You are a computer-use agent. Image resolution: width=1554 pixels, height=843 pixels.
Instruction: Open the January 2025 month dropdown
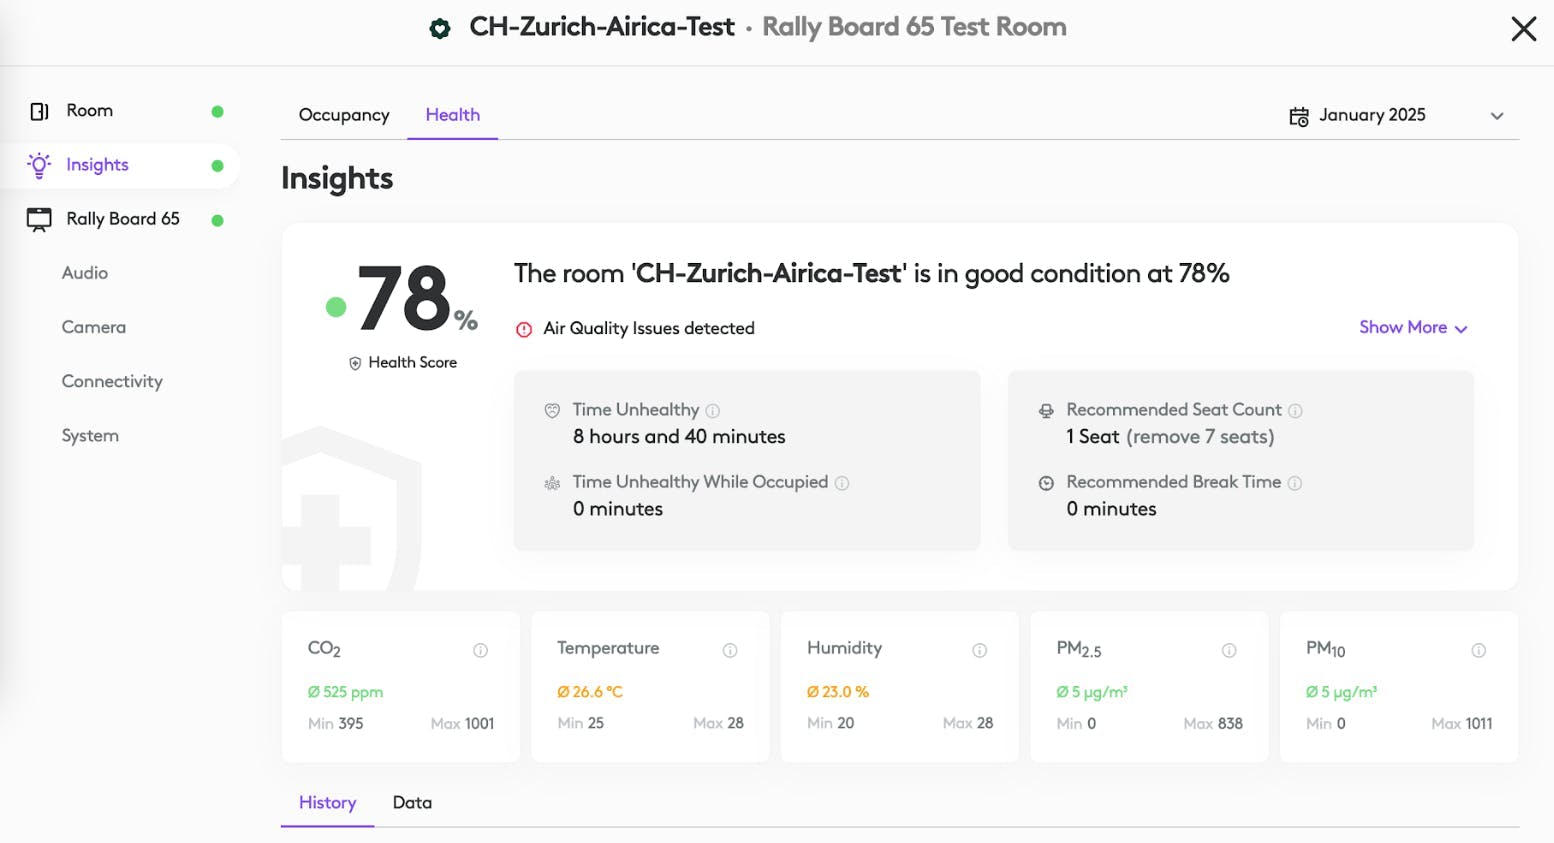[1496, 116]
